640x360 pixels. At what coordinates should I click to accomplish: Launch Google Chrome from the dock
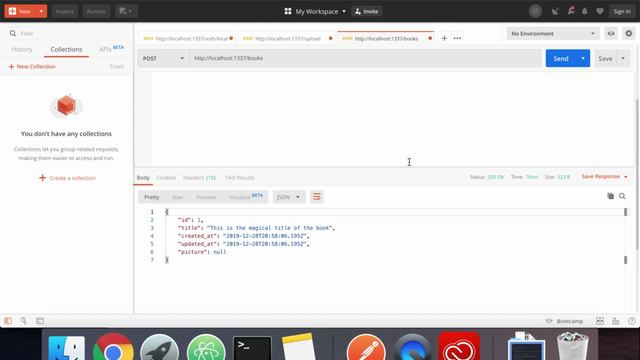pos(113,348)
